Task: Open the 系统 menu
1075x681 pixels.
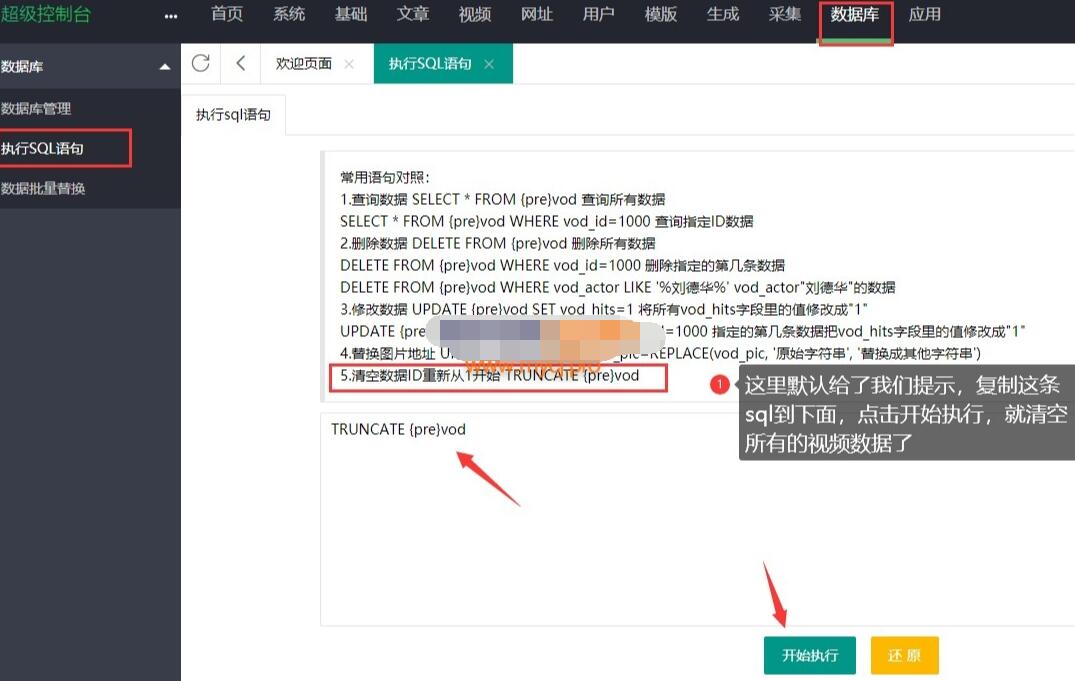Action: 289,15
